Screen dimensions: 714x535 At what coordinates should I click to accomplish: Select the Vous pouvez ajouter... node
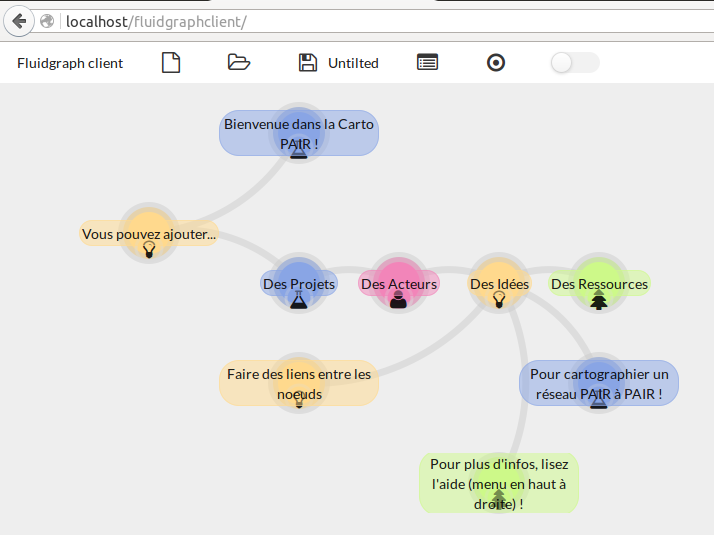149,233
